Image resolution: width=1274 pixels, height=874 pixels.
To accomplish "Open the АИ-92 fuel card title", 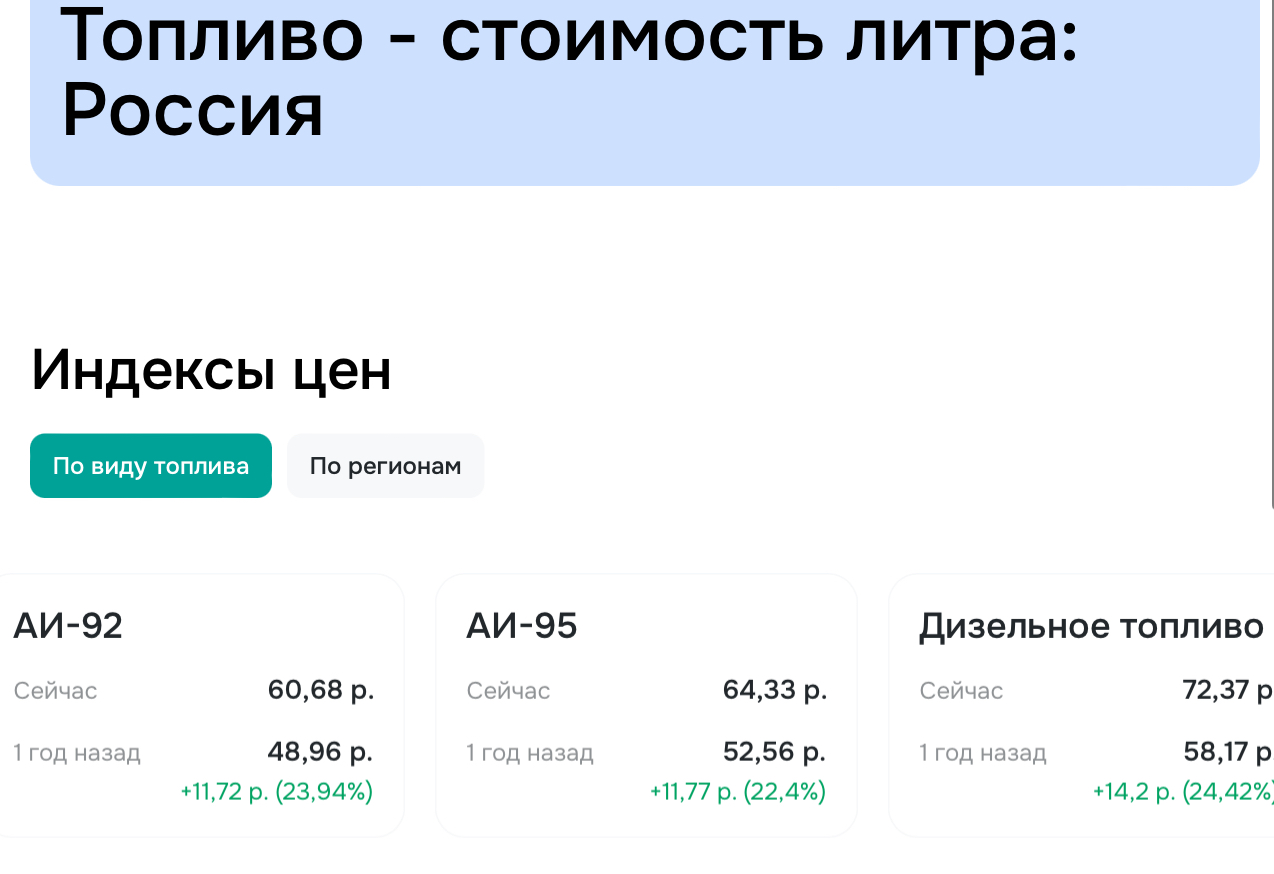I will [x=68, y=626].
